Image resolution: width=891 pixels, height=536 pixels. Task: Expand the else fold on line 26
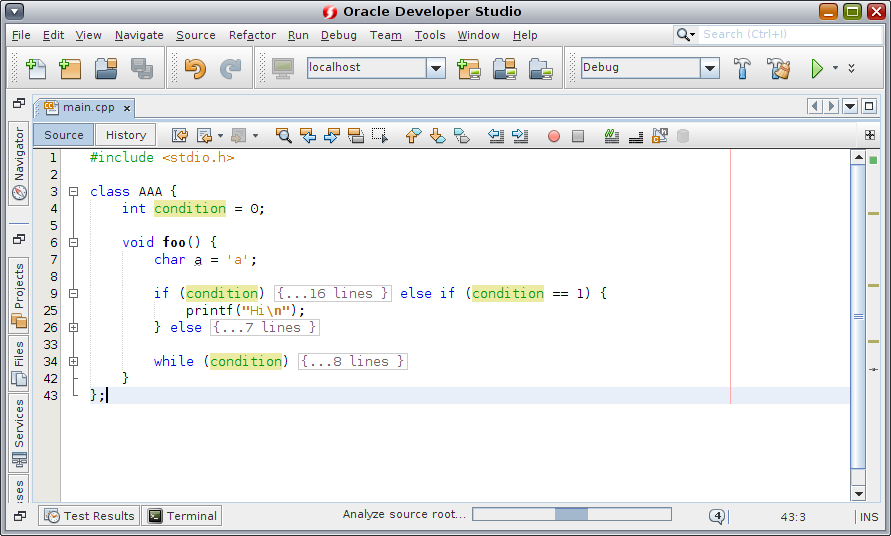73,328
